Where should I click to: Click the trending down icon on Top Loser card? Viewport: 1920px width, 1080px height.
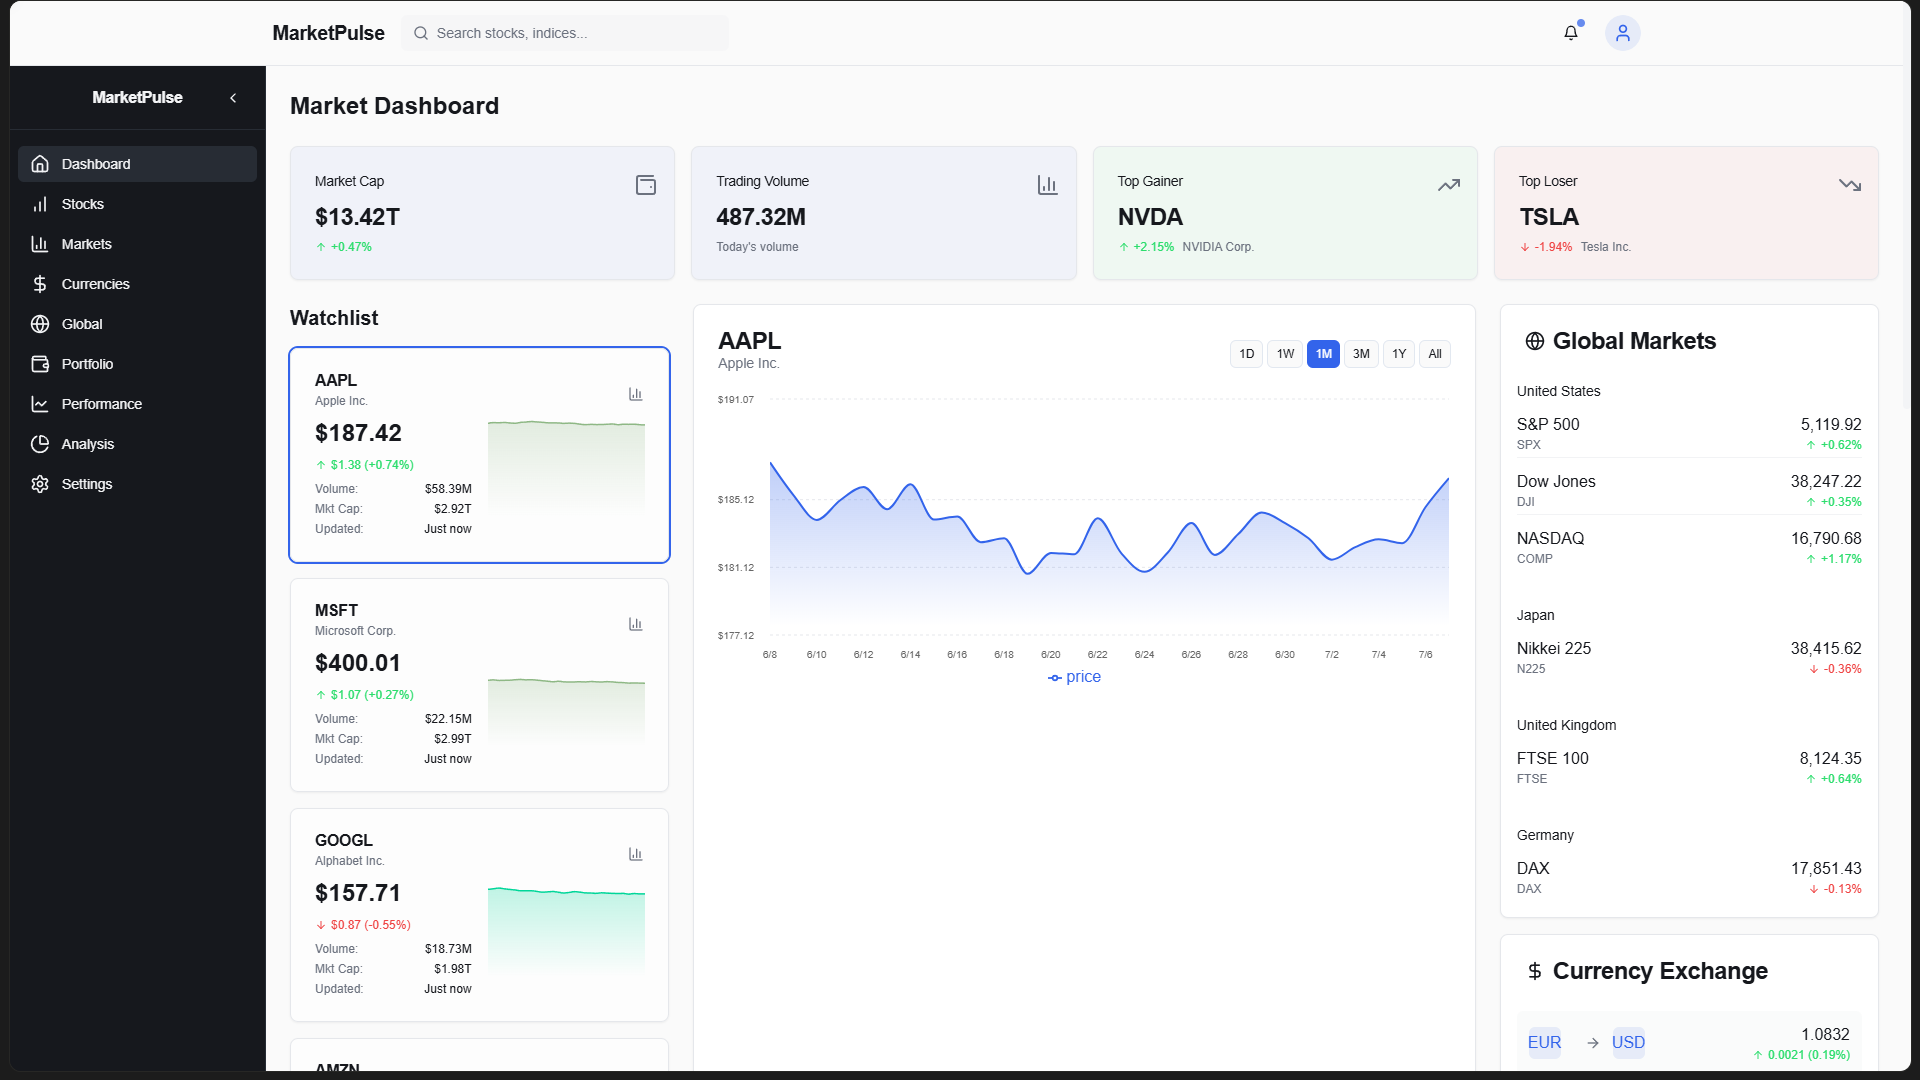tap(1850, 185)
